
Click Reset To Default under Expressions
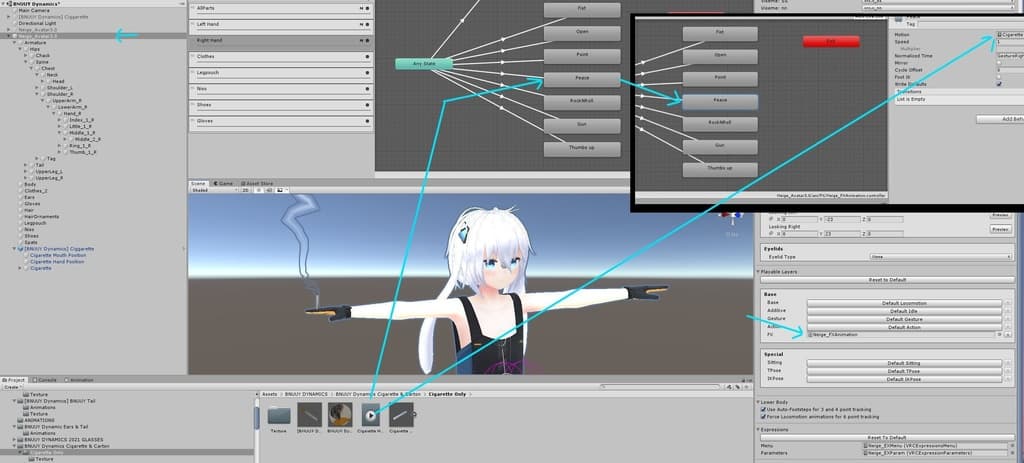[x=887, y=438]
